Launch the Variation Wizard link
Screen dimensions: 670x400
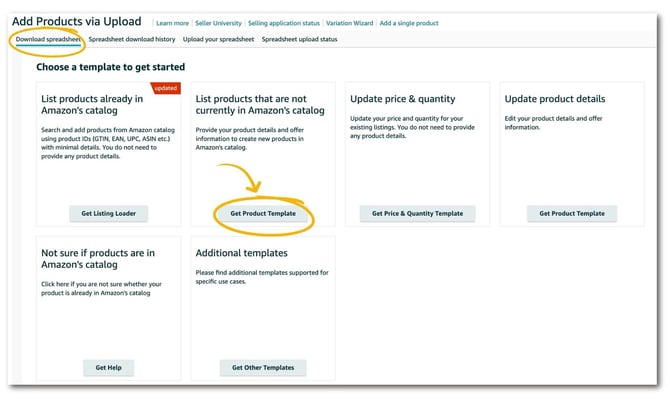tap(350, 23)
